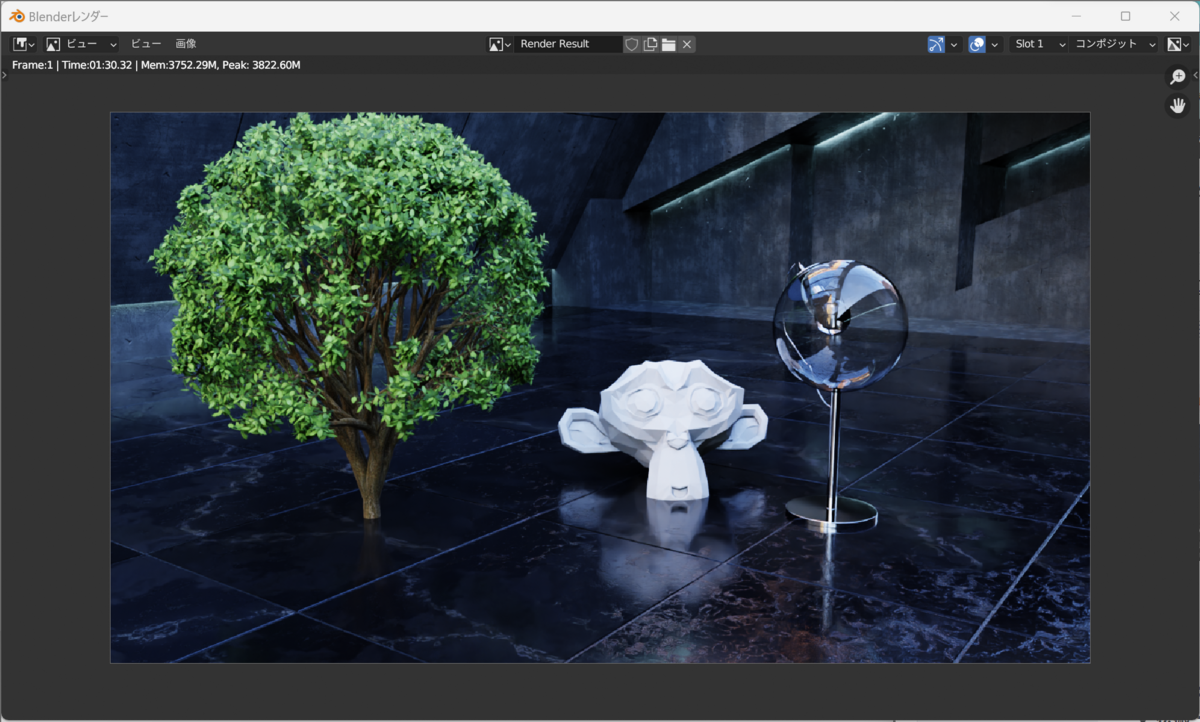Image resolution: width=1200 pixels, height=722 pixels.
Task: Toggle the gizmo display button
Action: coord(936,44)
